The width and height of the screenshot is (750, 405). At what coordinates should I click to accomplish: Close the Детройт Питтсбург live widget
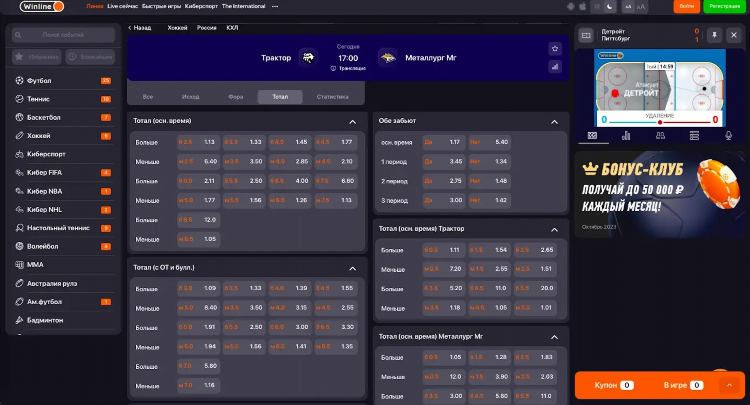[x=734, y=35]
